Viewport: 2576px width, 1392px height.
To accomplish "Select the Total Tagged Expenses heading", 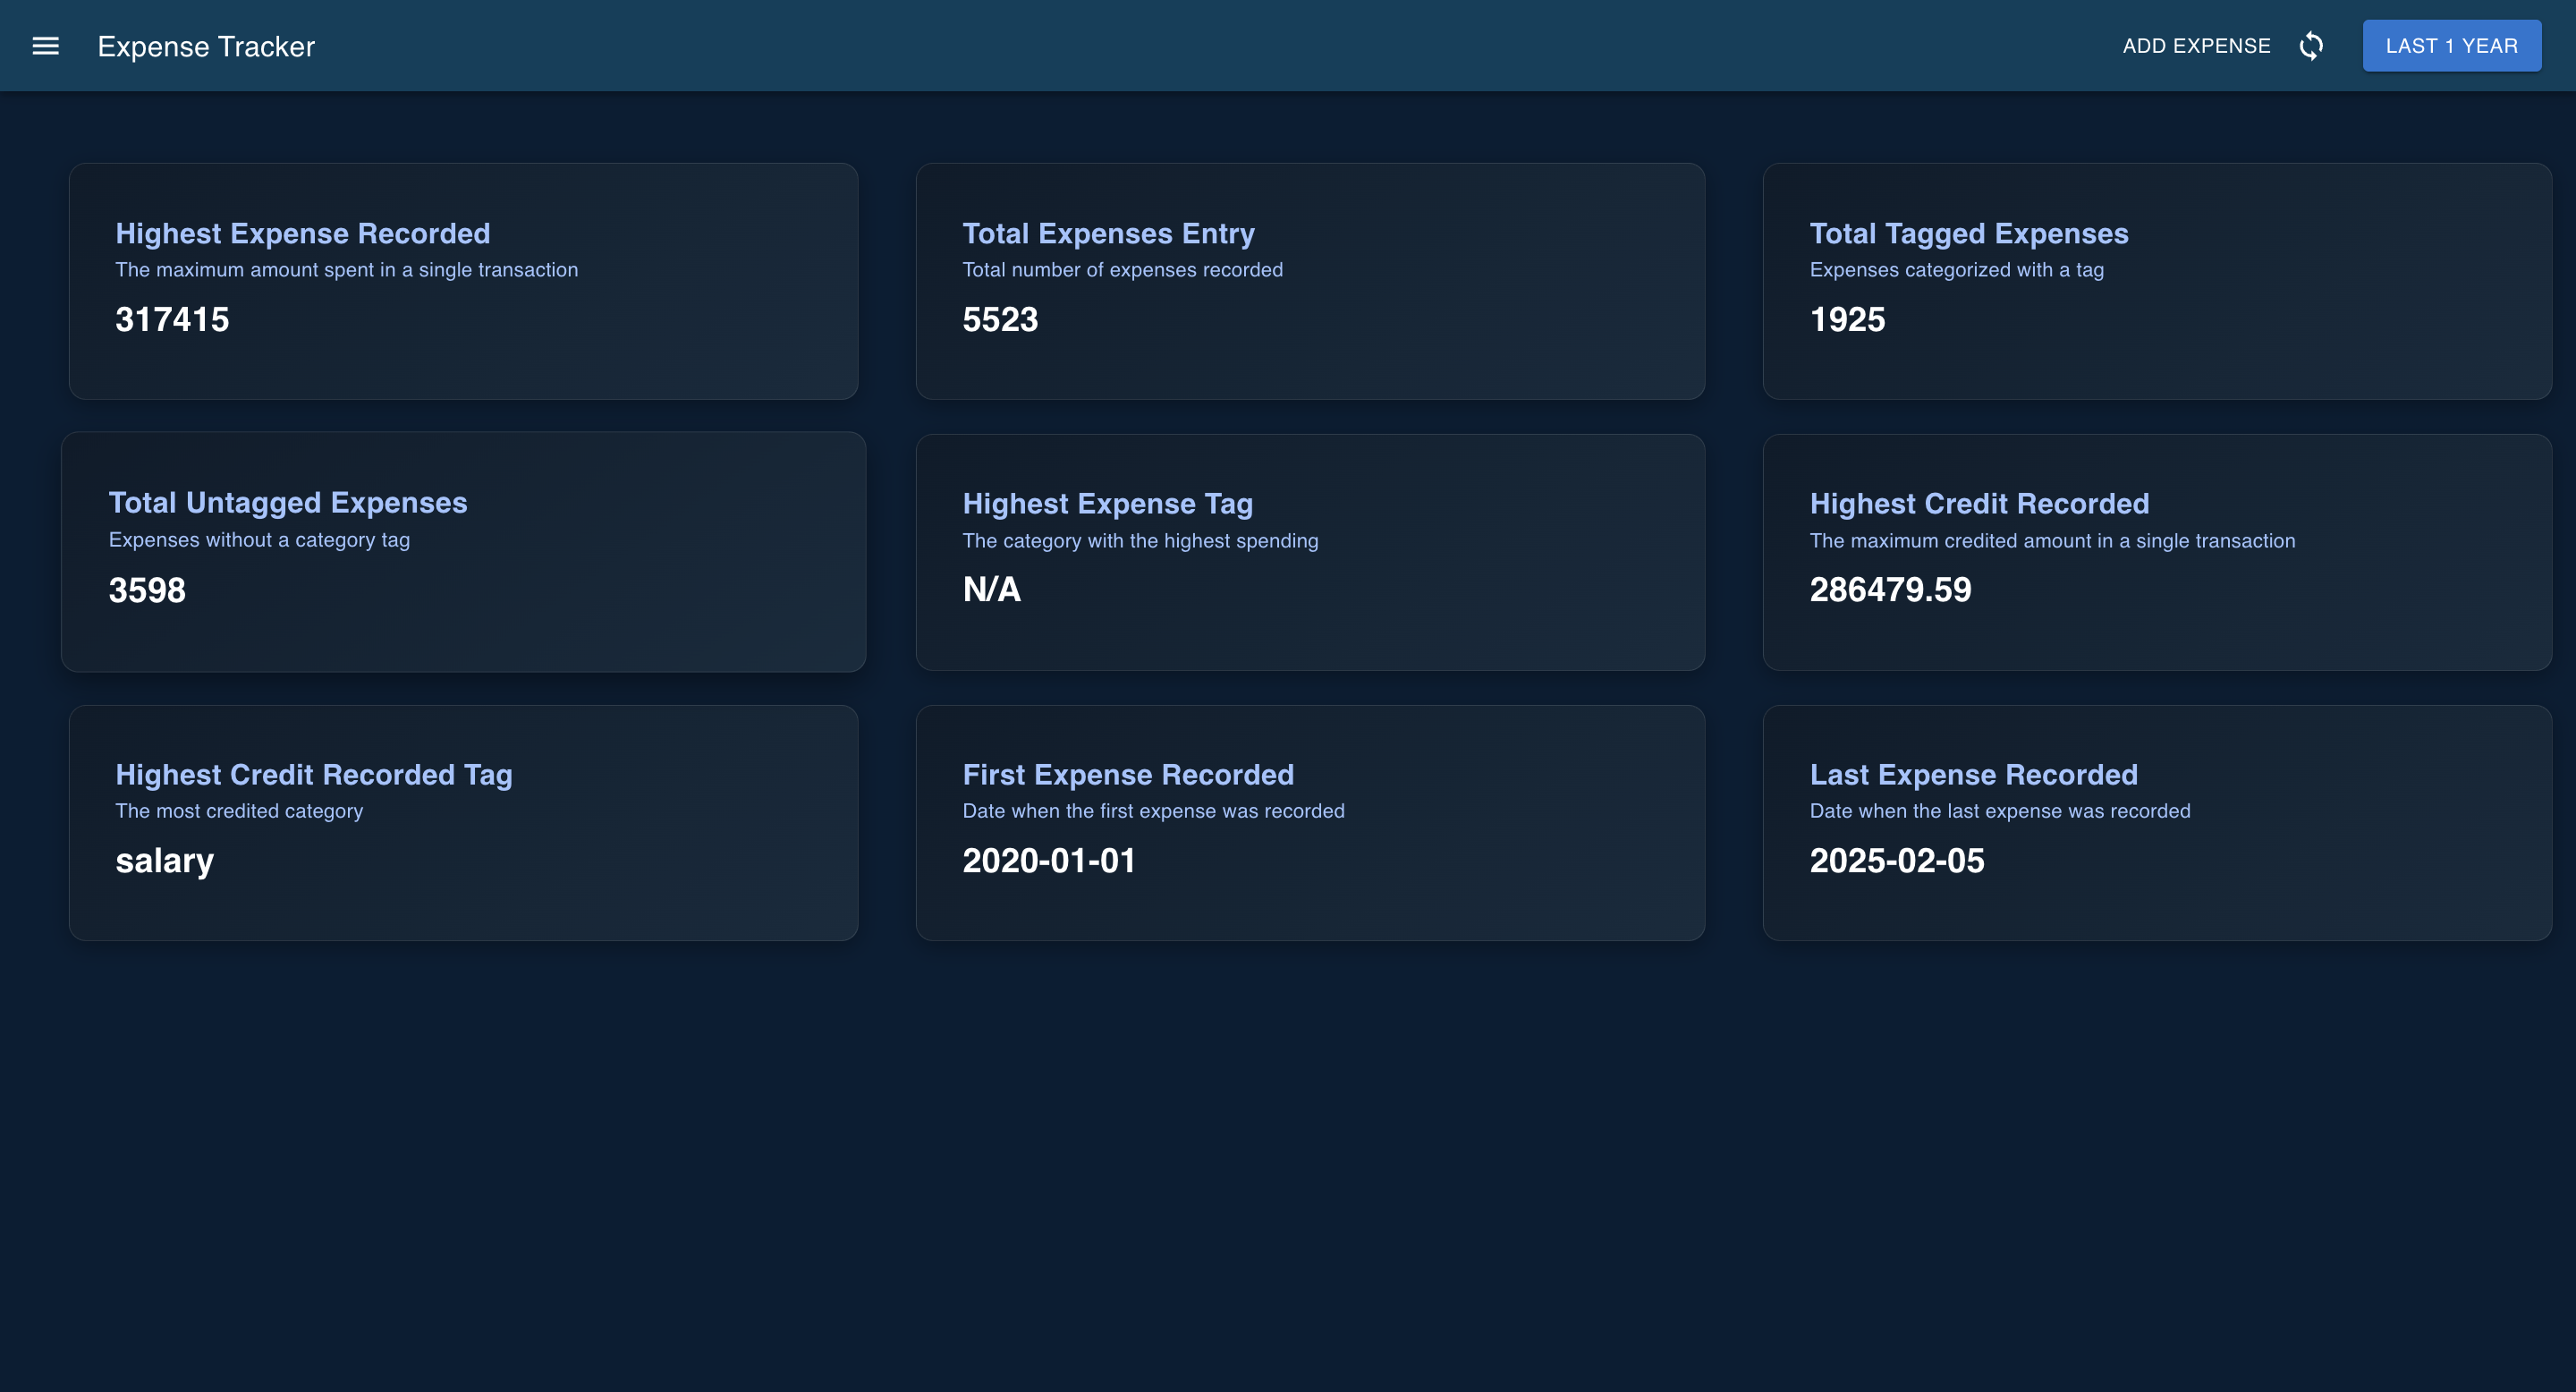I will [x=1969, y=233].
